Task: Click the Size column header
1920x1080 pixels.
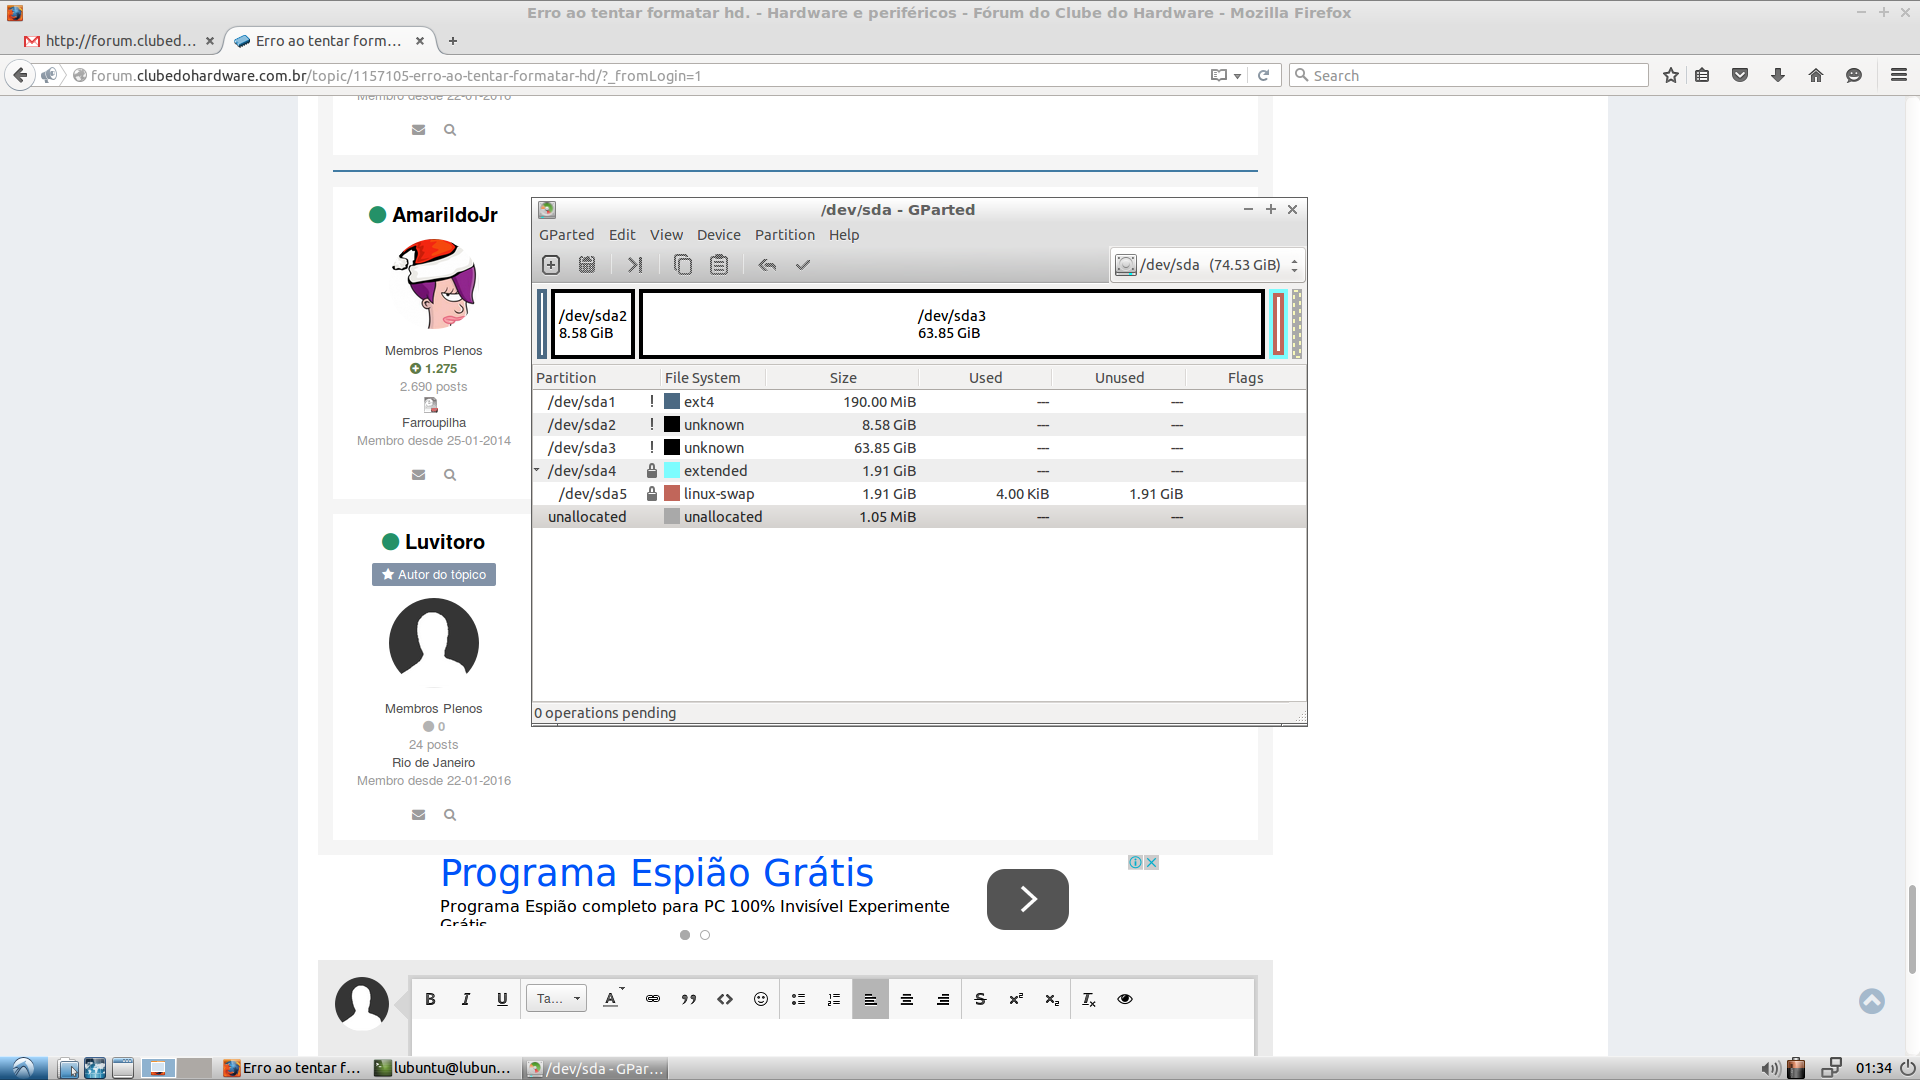Action: pos(843,378)
